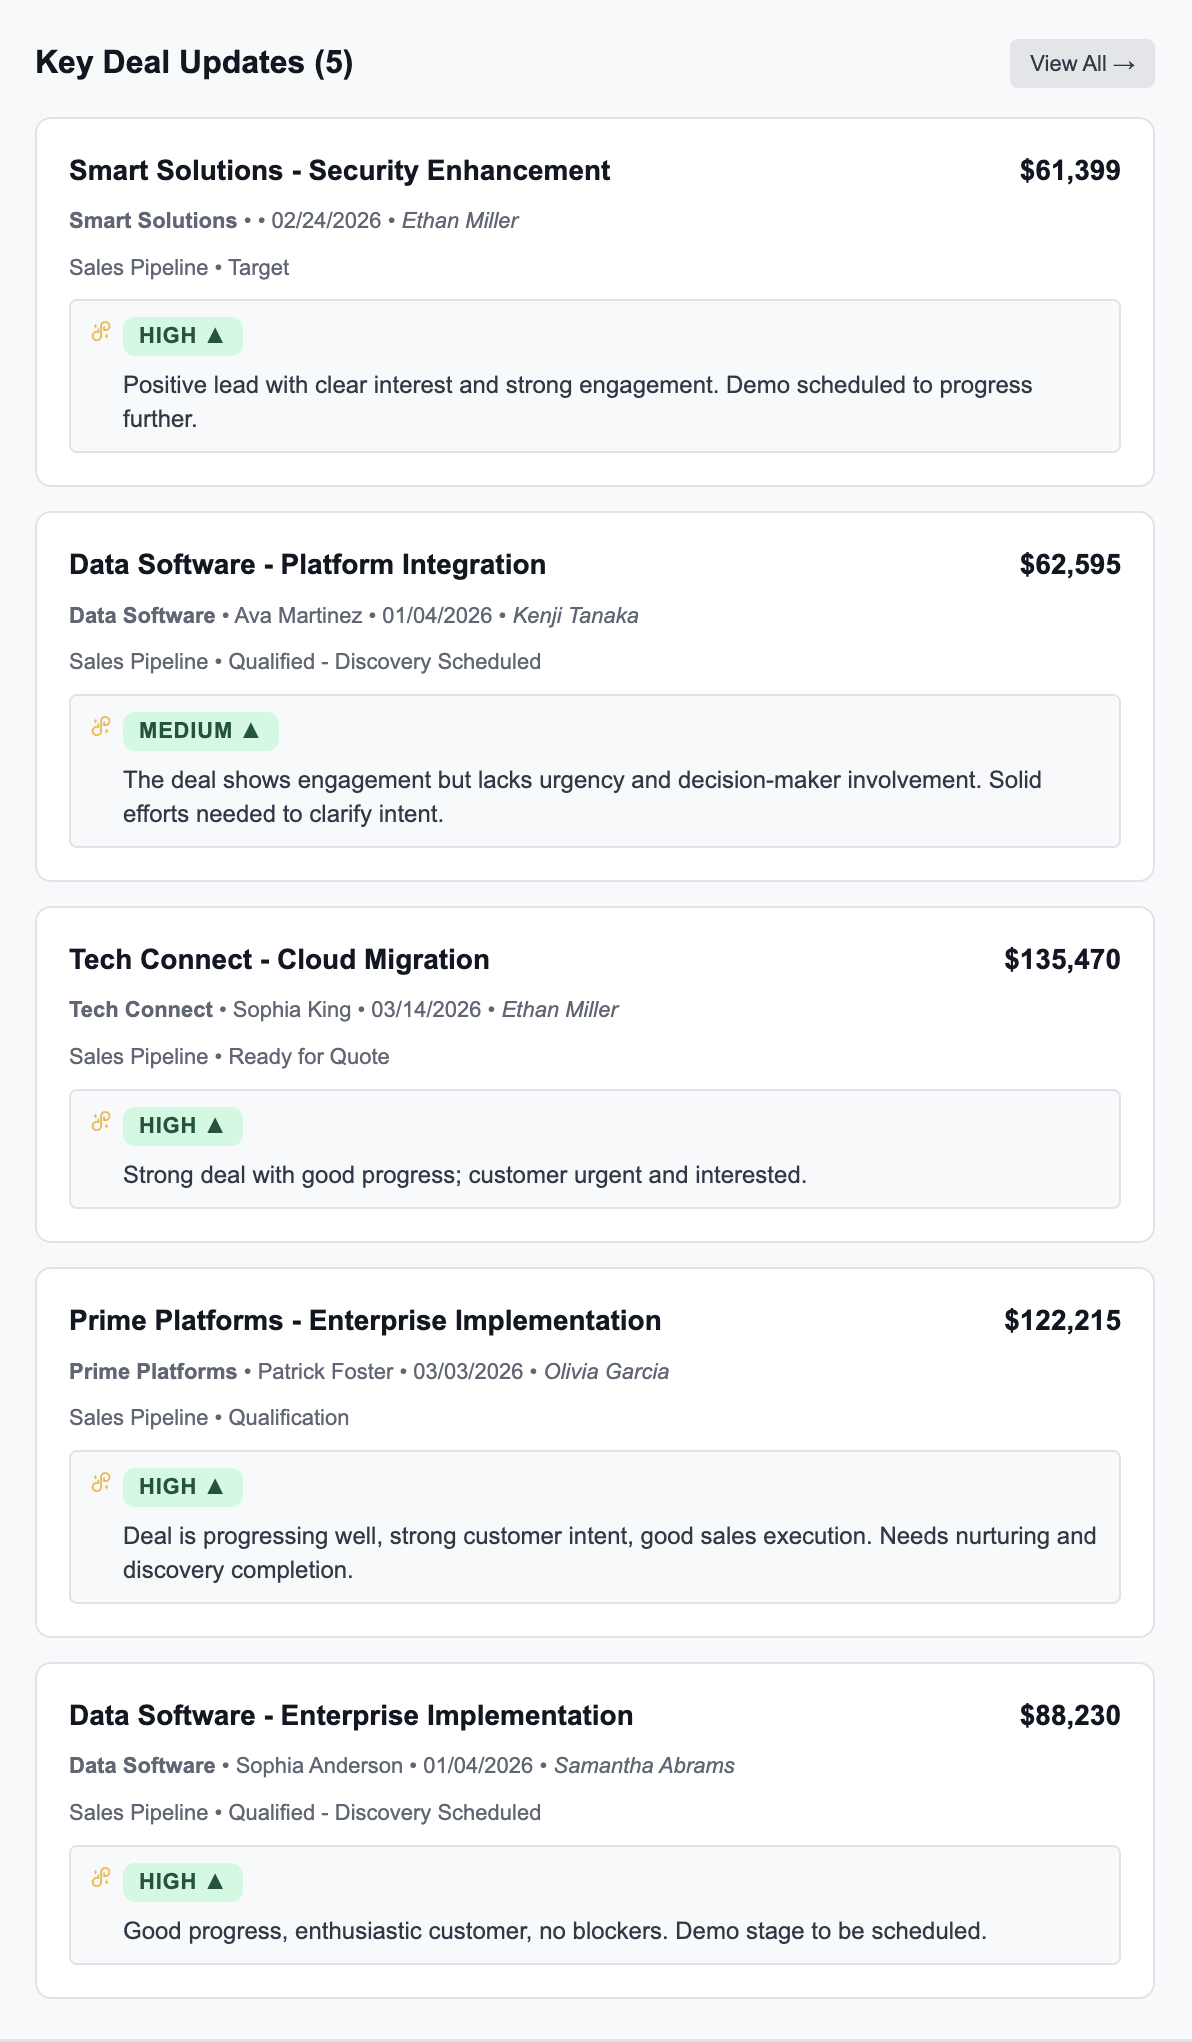
Task: Click the View All button
Action: 1081,64
